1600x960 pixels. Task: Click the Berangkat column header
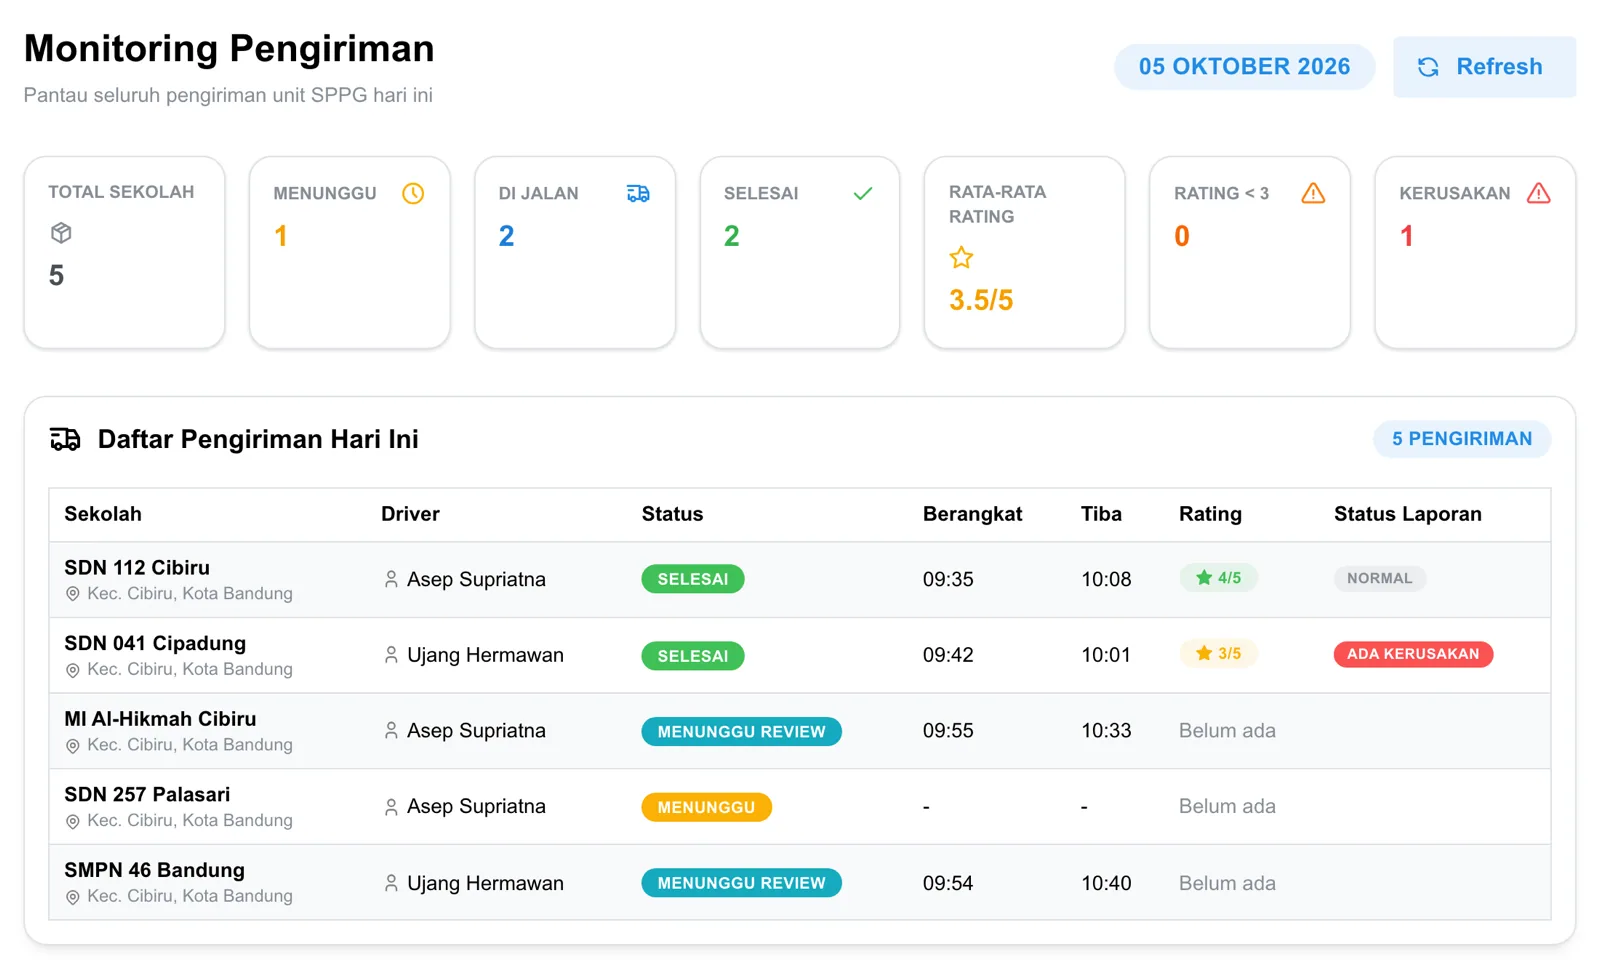point(972,514)
